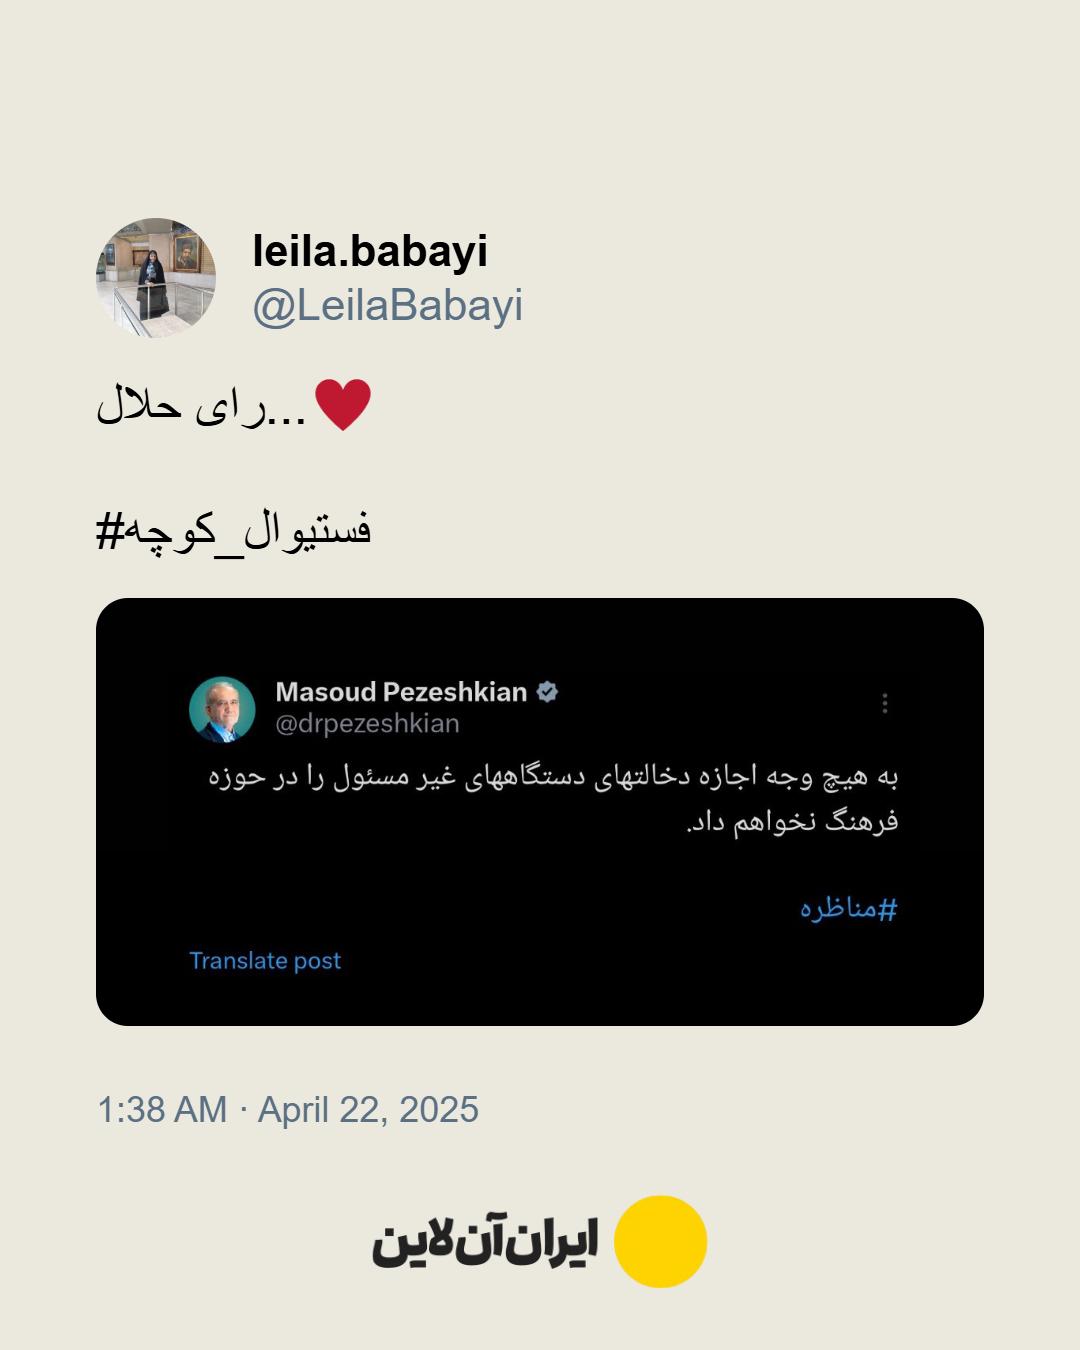Click the yellow circle logo icon

pos(660,1241)
